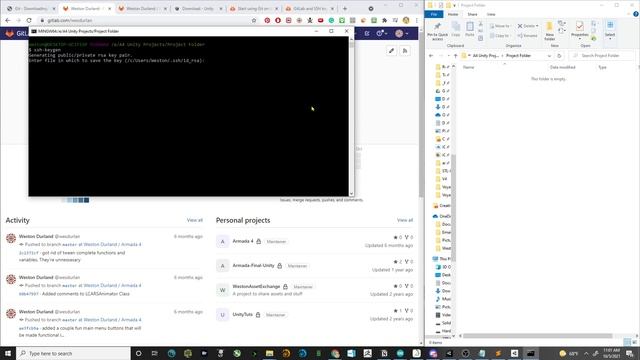Screen dimensions: 640x360
Task: Refresh the Project Folder location in Explorer
Action: (559, 56)
